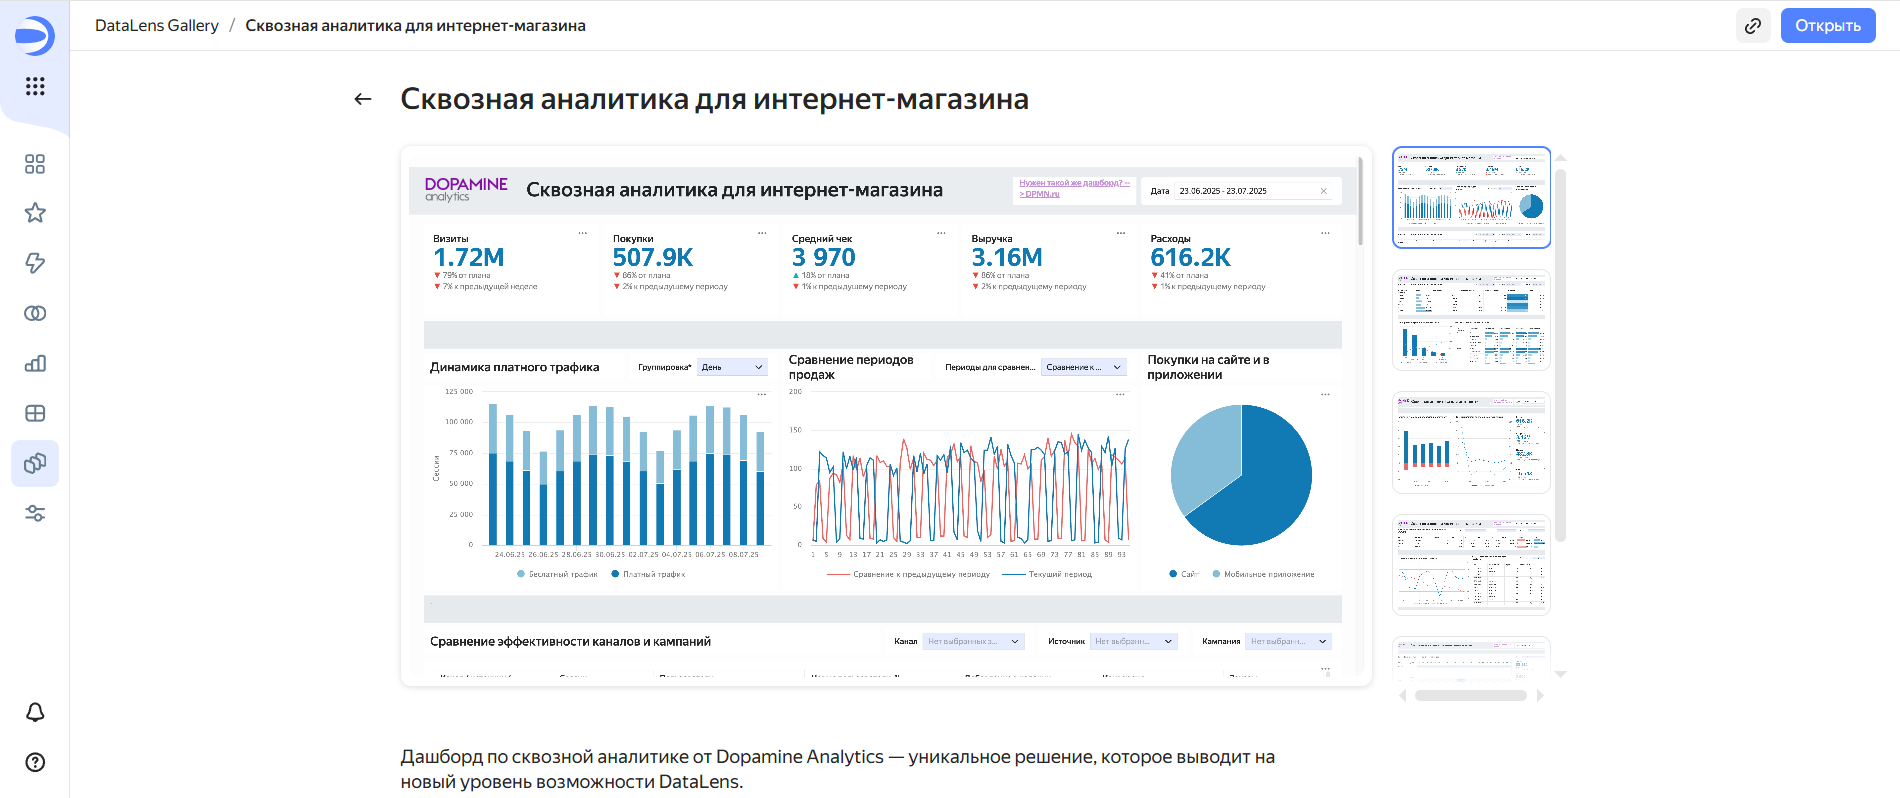Open Connections lightning icon in sidebar
1900x798 pixels.
[35, 263]
